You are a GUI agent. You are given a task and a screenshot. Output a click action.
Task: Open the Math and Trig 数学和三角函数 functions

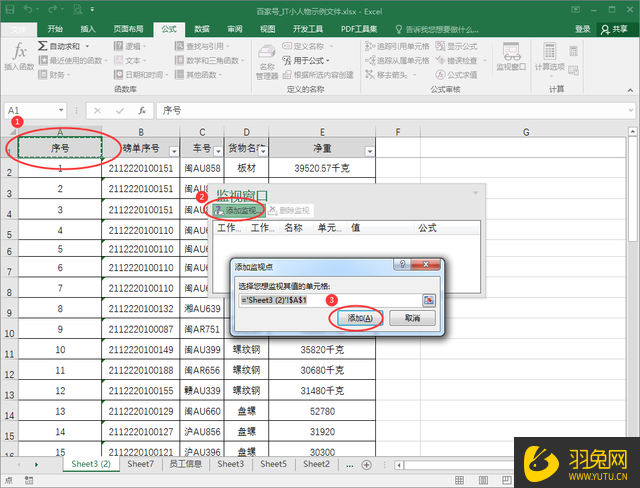pos(209,60)
